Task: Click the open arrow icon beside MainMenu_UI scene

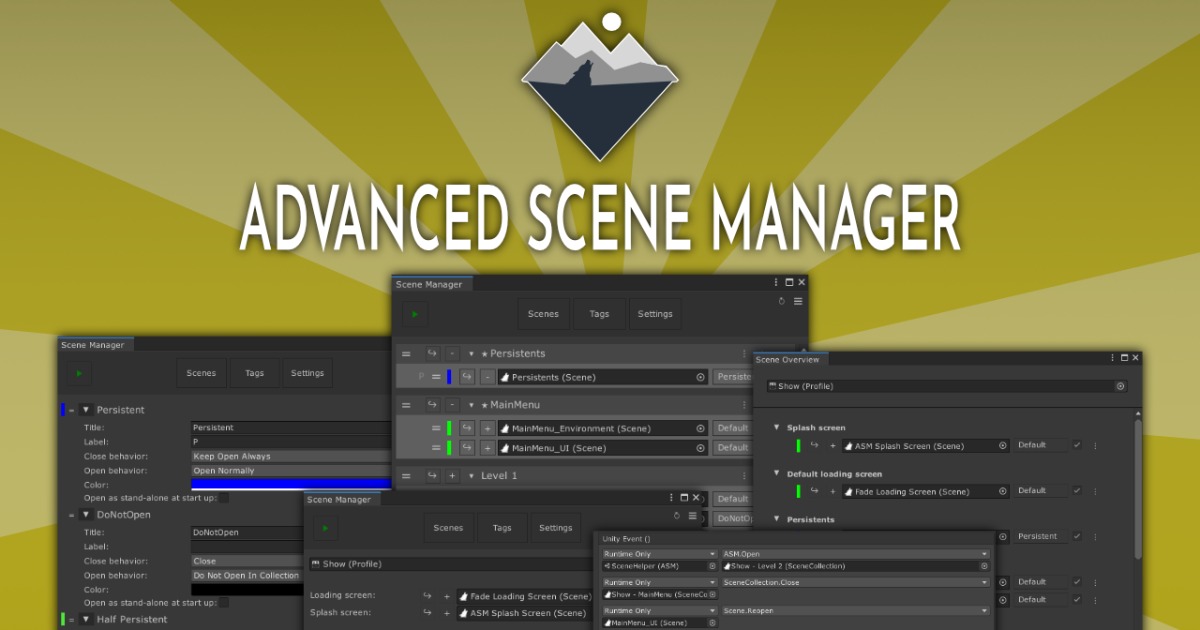Action: pyautogui.click(x=467, y=448)
